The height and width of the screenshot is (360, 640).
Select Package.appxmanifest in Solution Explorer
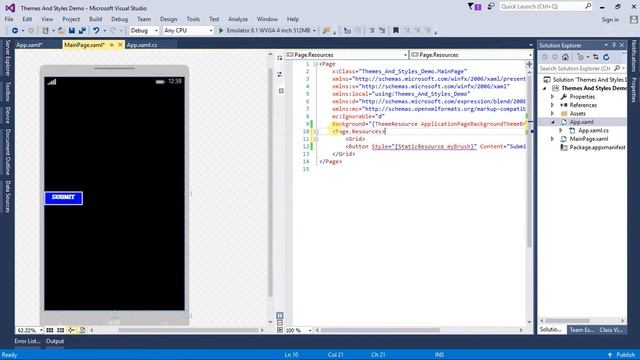click(x=597, y=147)
